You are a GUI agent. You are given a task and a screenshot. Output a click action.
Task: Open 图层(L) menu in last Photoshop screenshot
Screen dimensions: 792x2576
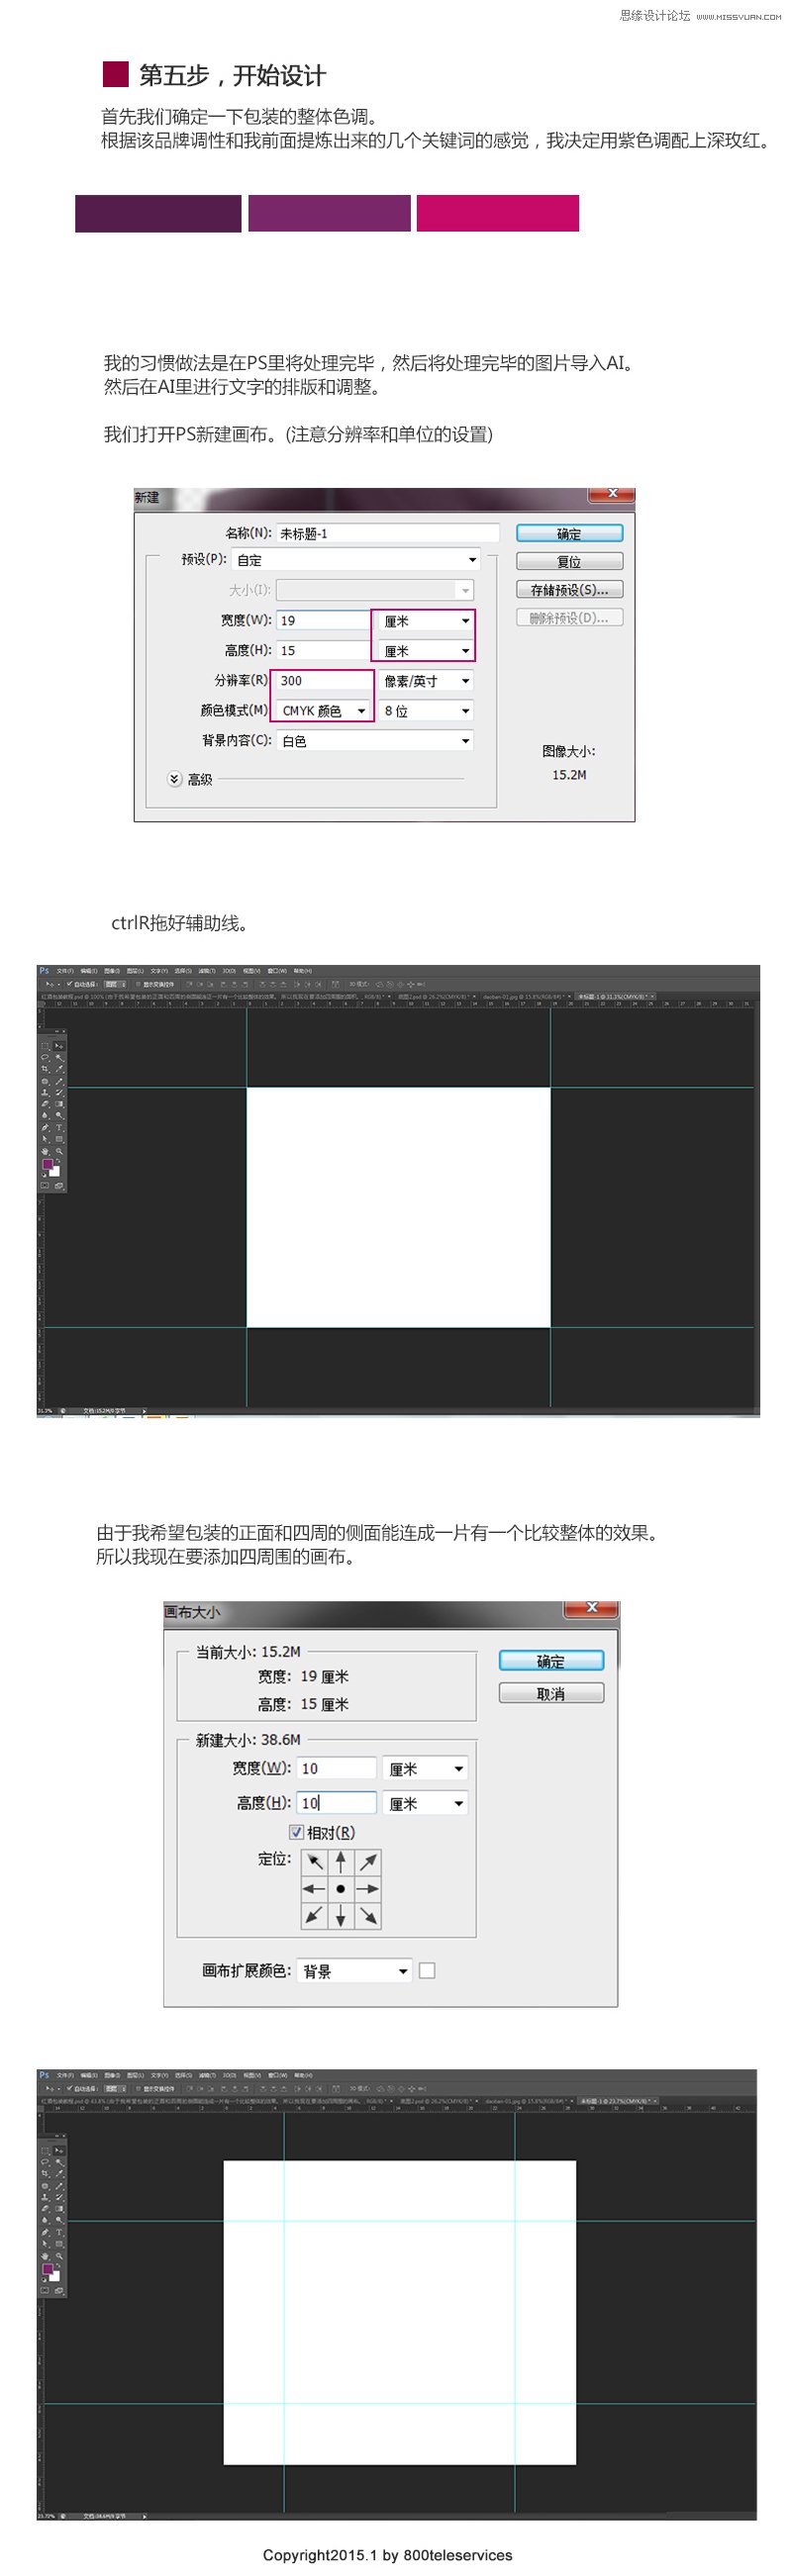pos(135,2075)
